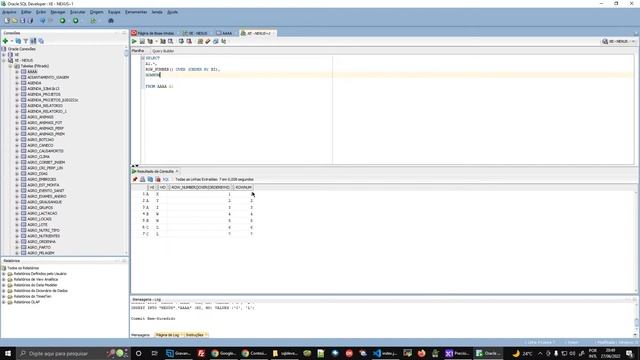Expand the XE connection node
640x360 pixels.
(4, 54)
